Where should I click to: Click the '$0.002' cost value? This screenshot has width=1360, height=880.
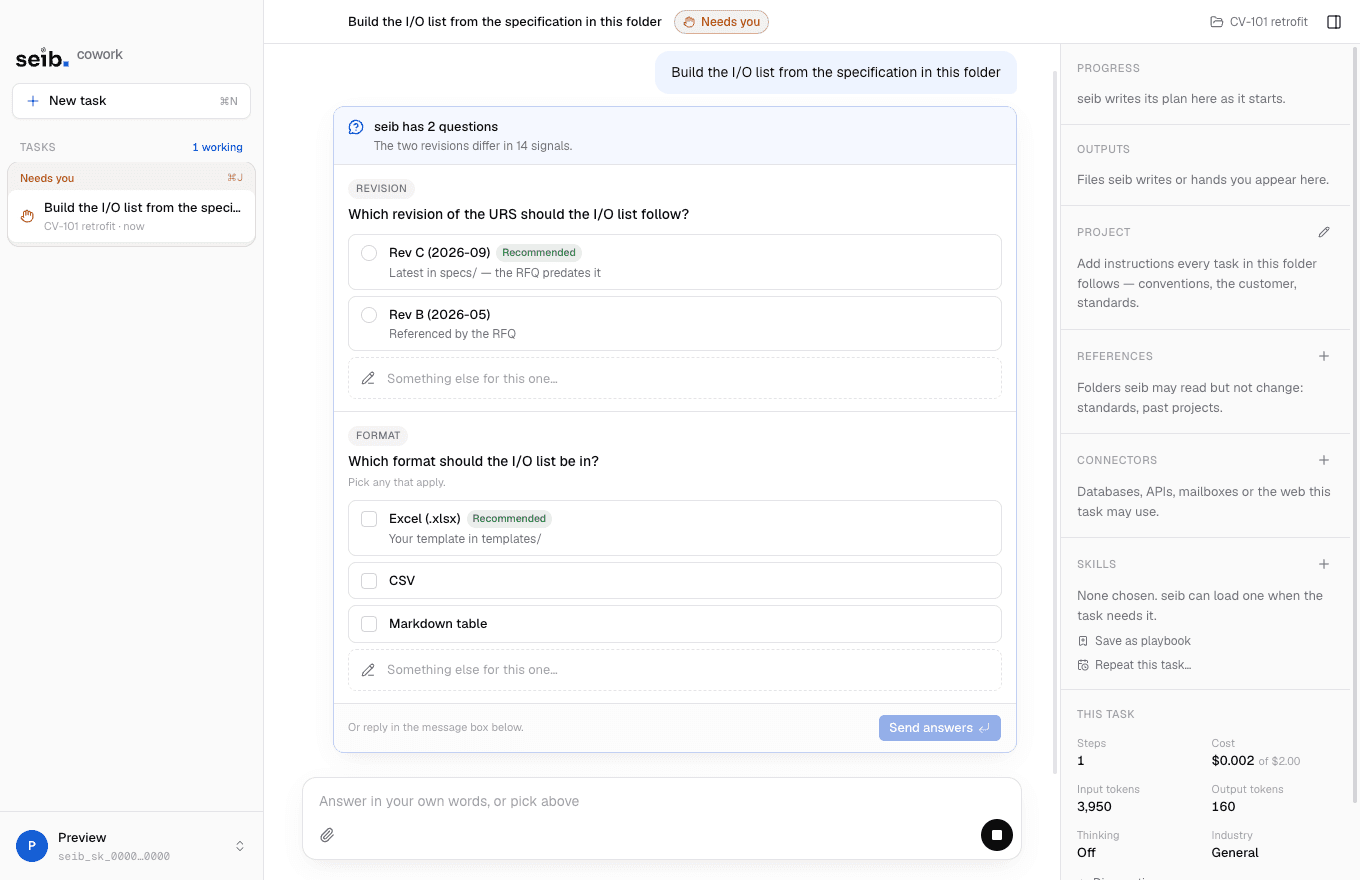point(1233,761)
